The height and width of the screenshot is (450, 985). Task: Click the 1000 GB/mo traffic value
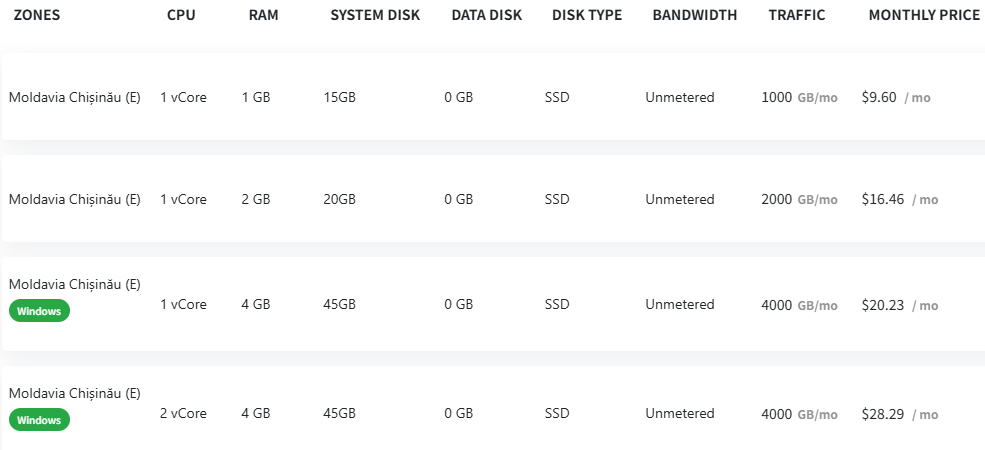[x=798, y=97]
